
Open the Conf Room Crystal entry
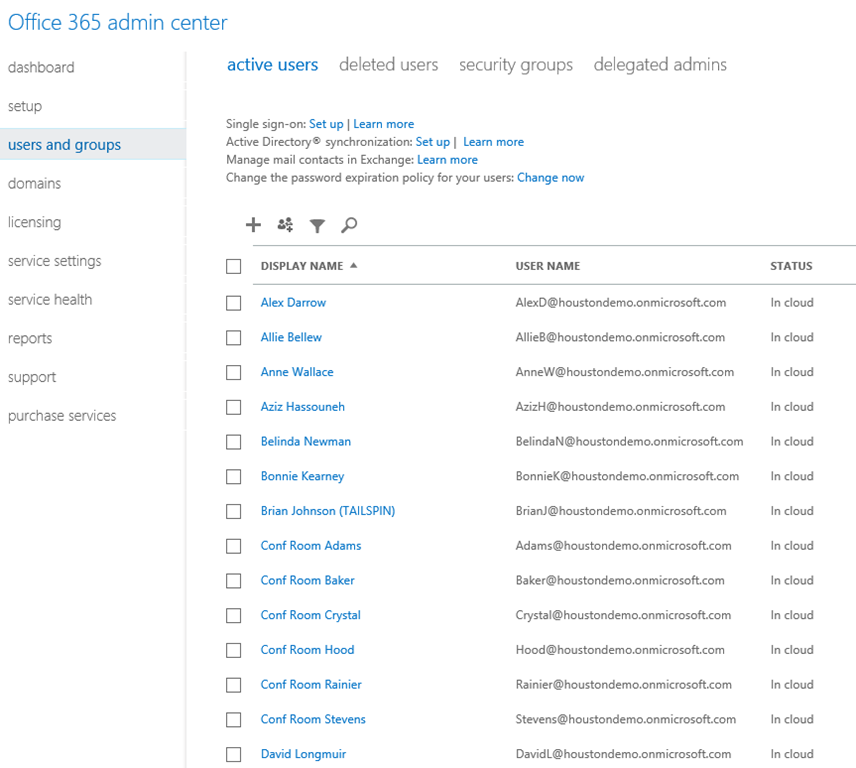(x=311, y=615)
